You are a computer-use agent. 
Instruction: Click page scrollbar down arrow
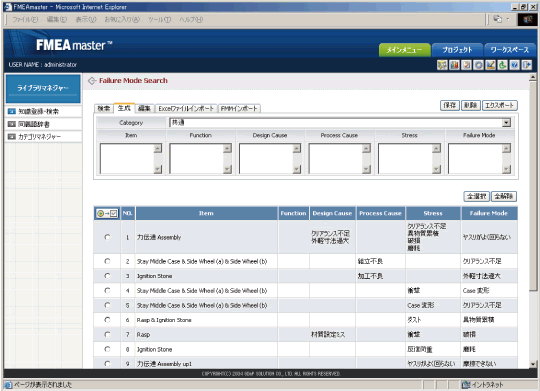point(533,364)
